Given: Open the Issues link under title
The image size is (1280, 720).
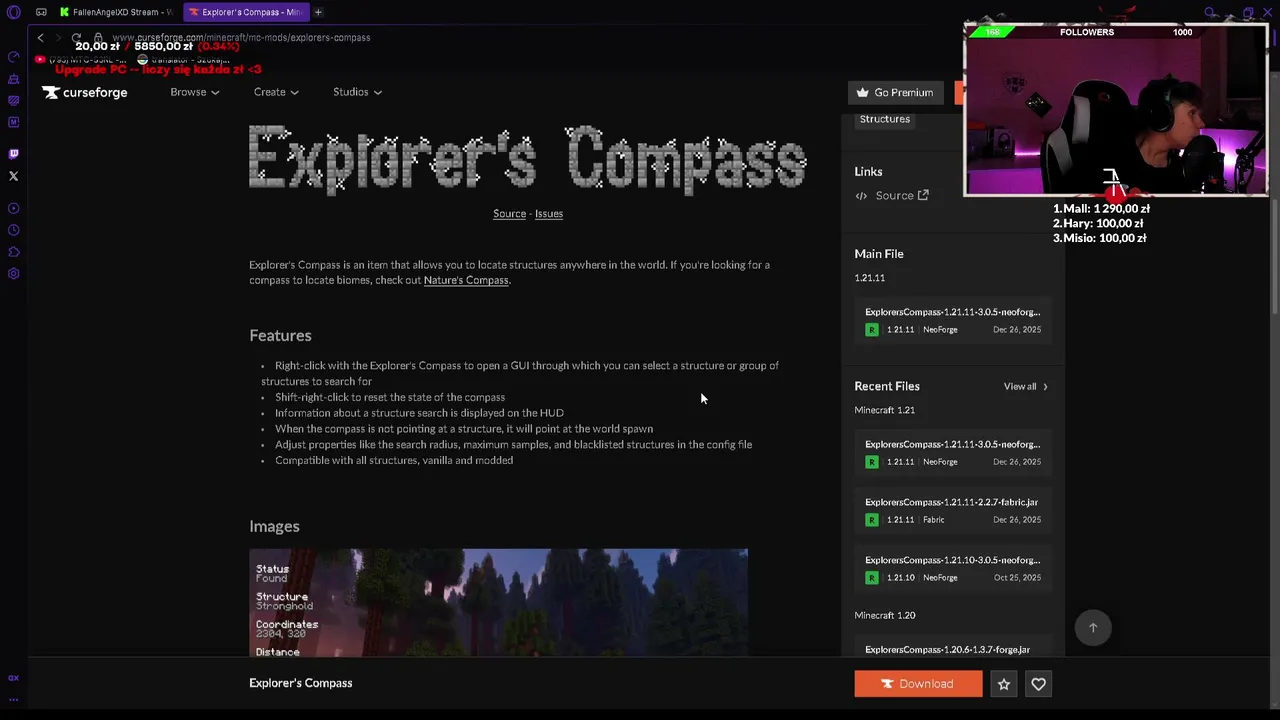Looking at the screenshot, I should (549, 213).
